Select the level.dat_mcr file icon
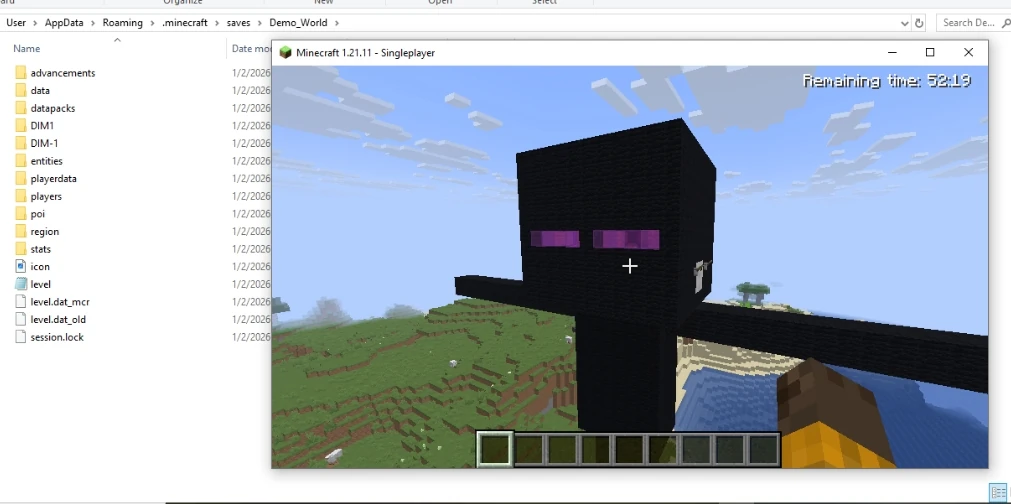Screen dimensions: 1011x504 20,302
